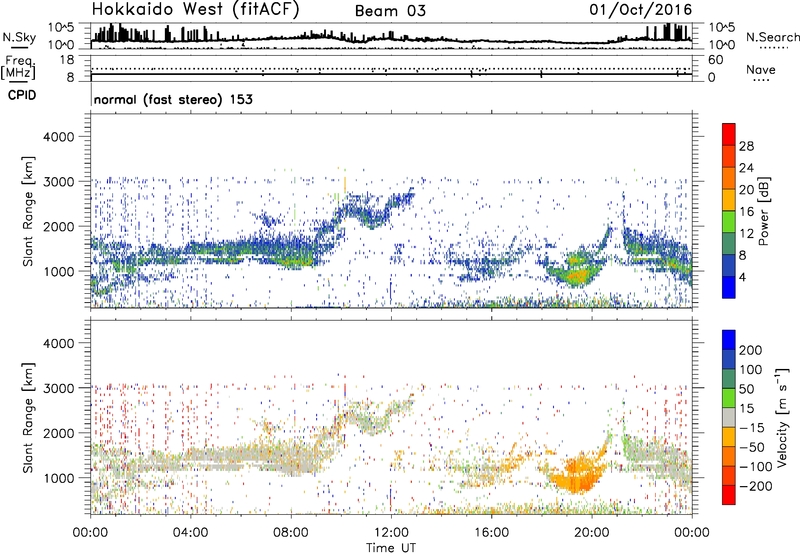
Task: Click the "-200" velocity colorbar label
Action: [x=756, y=486]
